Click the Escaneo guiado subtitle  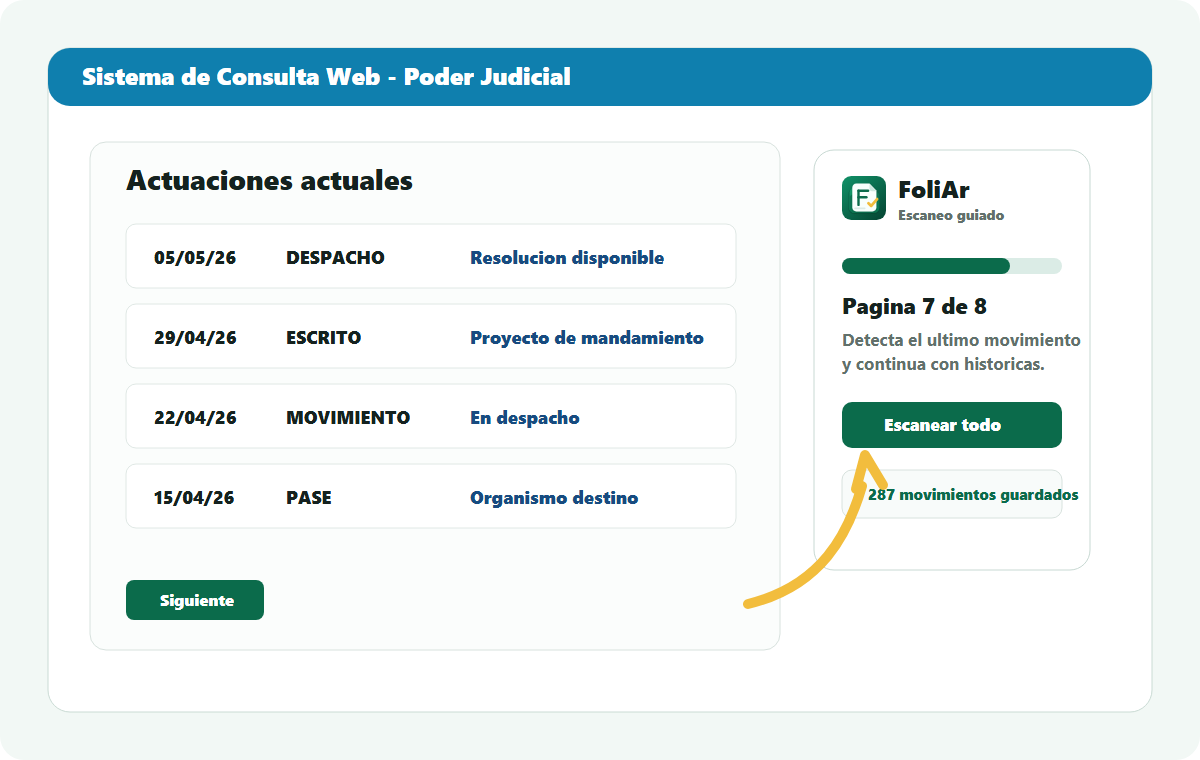point(951,216)
